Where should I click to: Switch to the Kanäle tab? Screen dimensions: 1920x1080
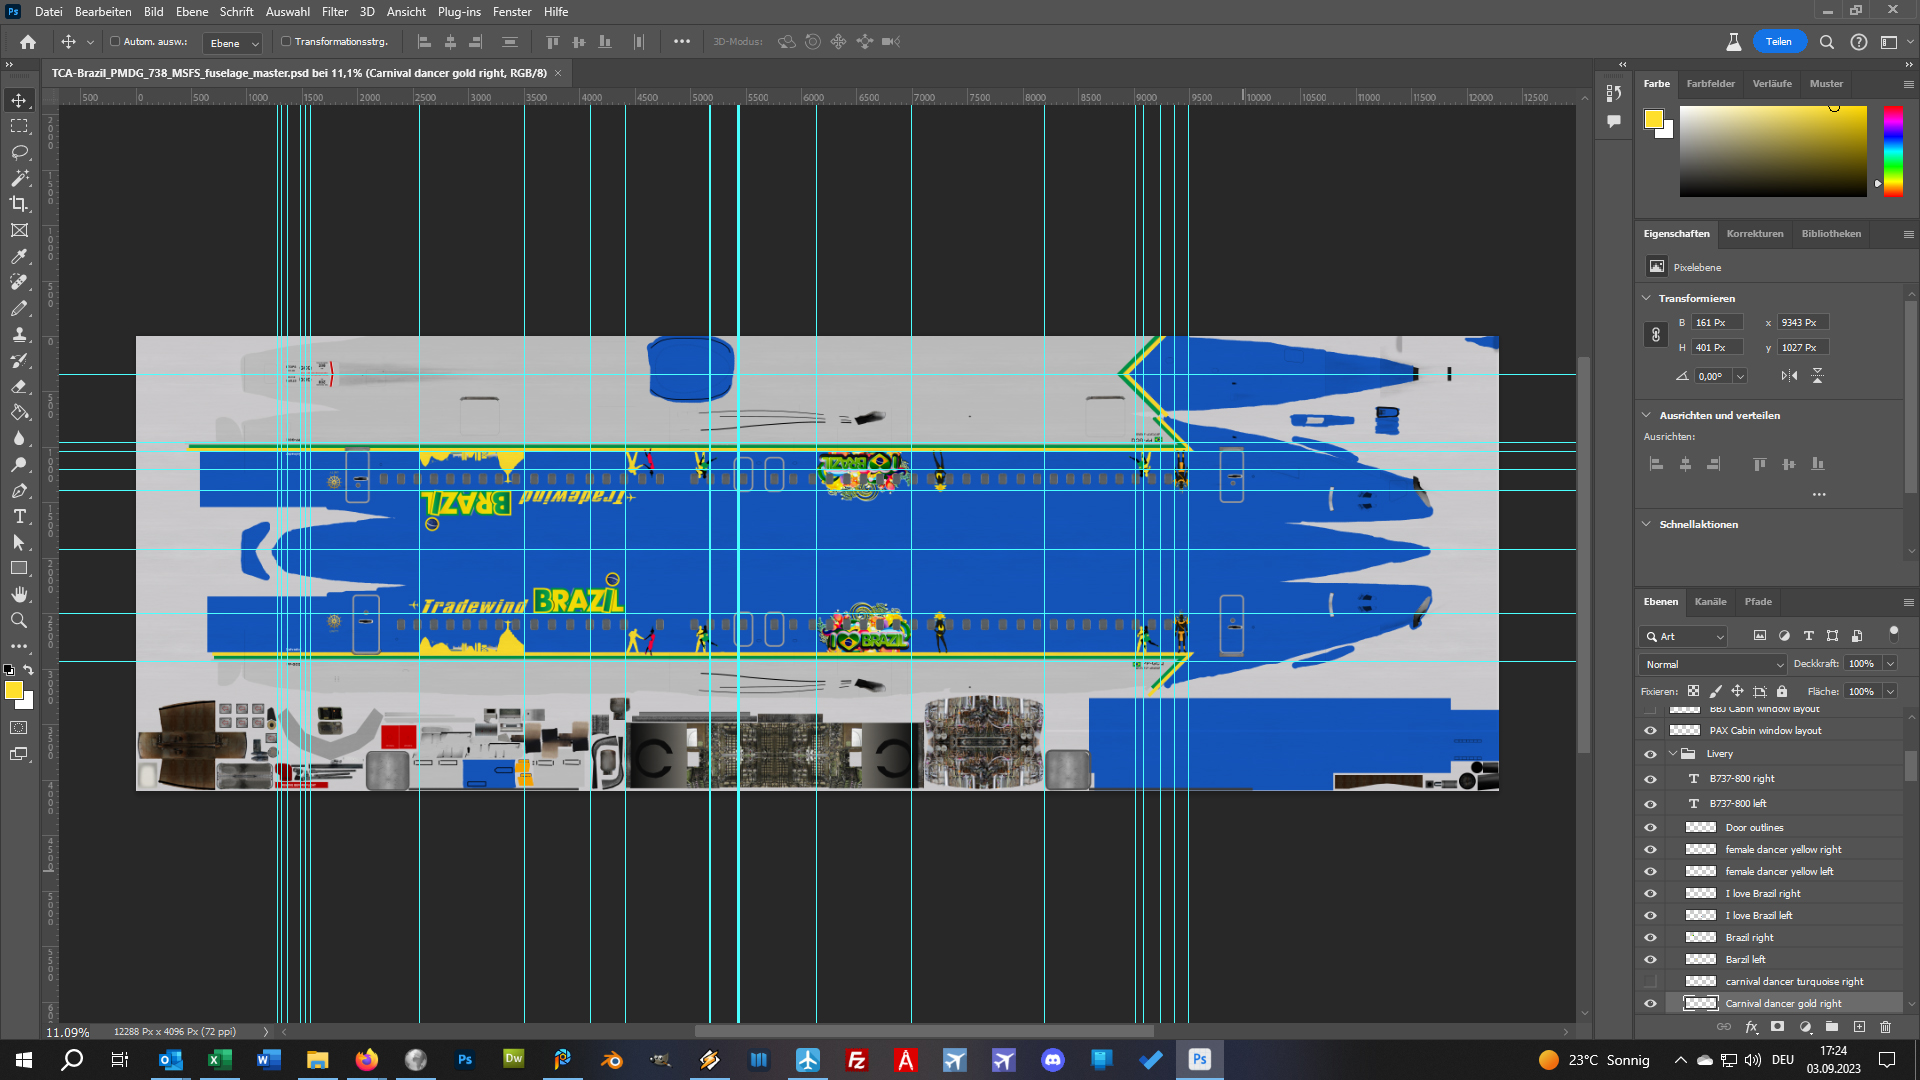point(1710,602)
